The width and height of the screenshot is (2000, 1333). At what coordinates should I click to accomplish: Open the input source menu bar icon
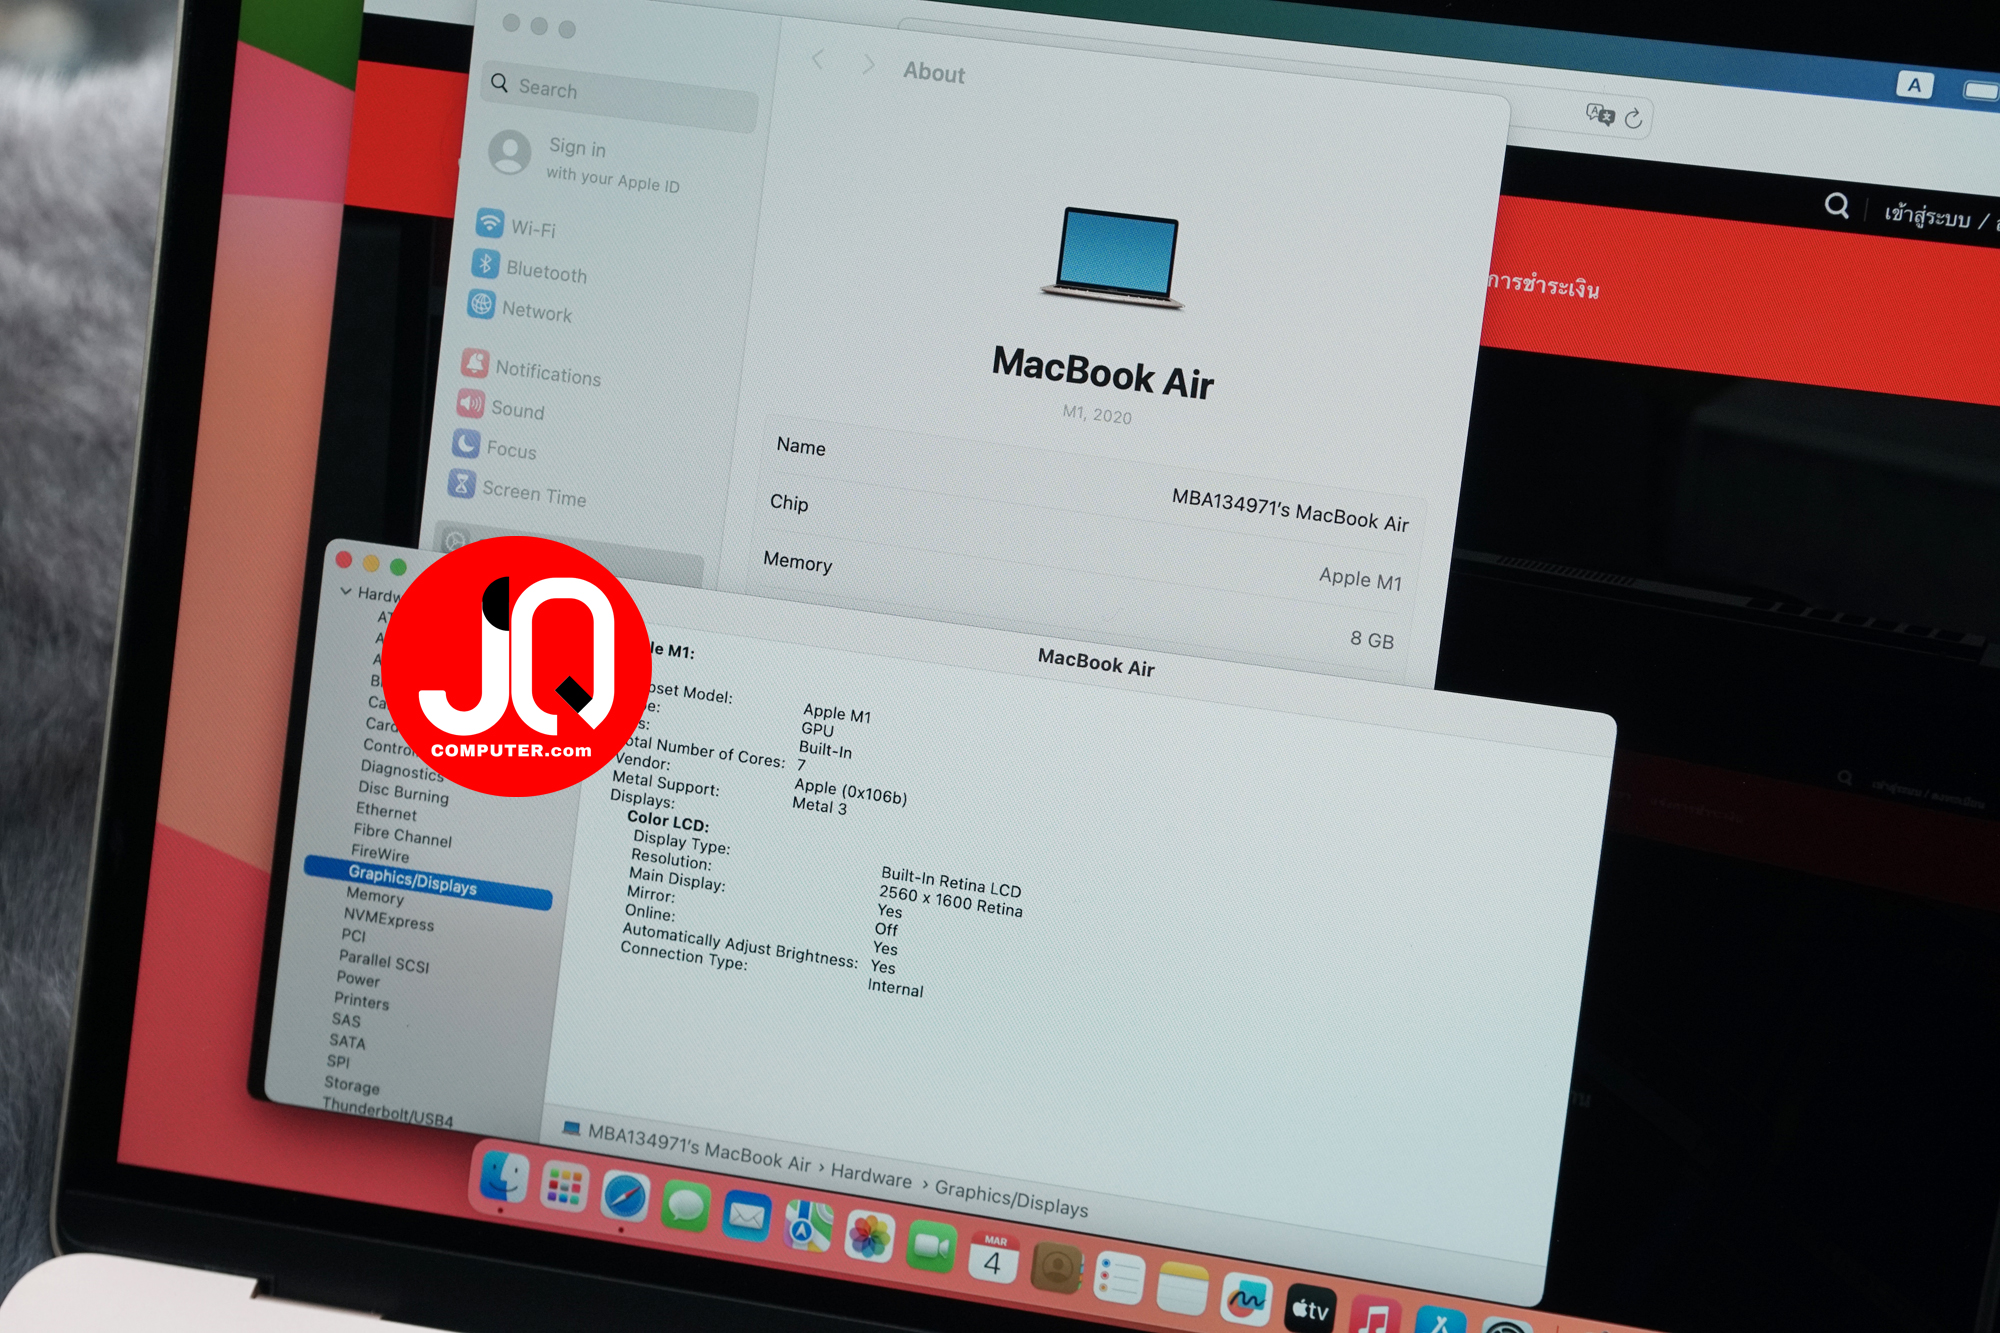coord(1914,85)
